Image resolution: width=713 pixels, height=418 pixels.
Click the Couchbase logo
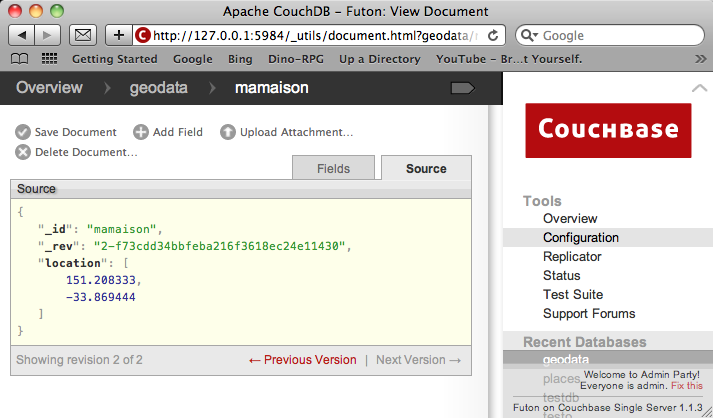(608, 129)
